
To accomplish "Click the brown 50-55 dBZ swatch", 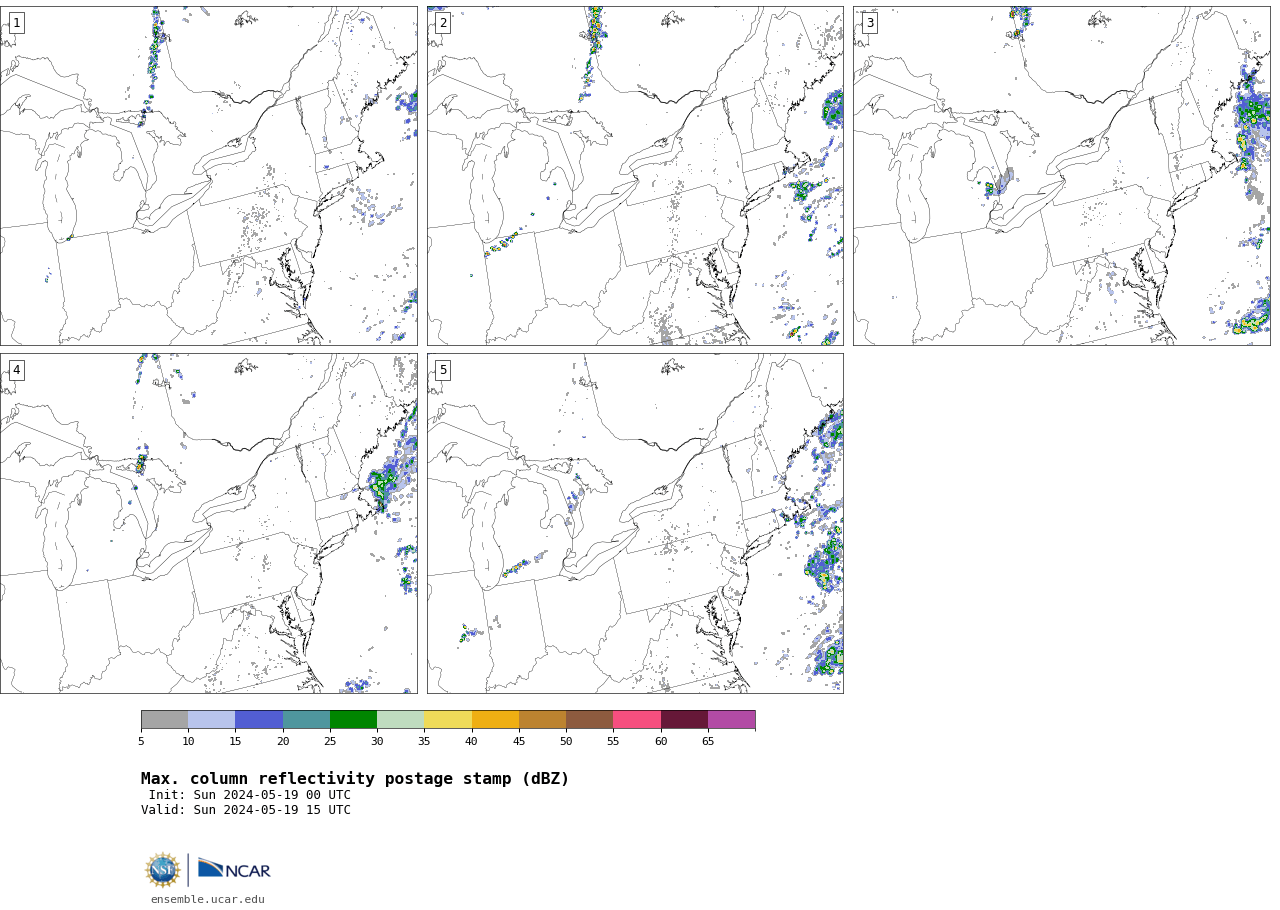I will (x=590, y=720).
